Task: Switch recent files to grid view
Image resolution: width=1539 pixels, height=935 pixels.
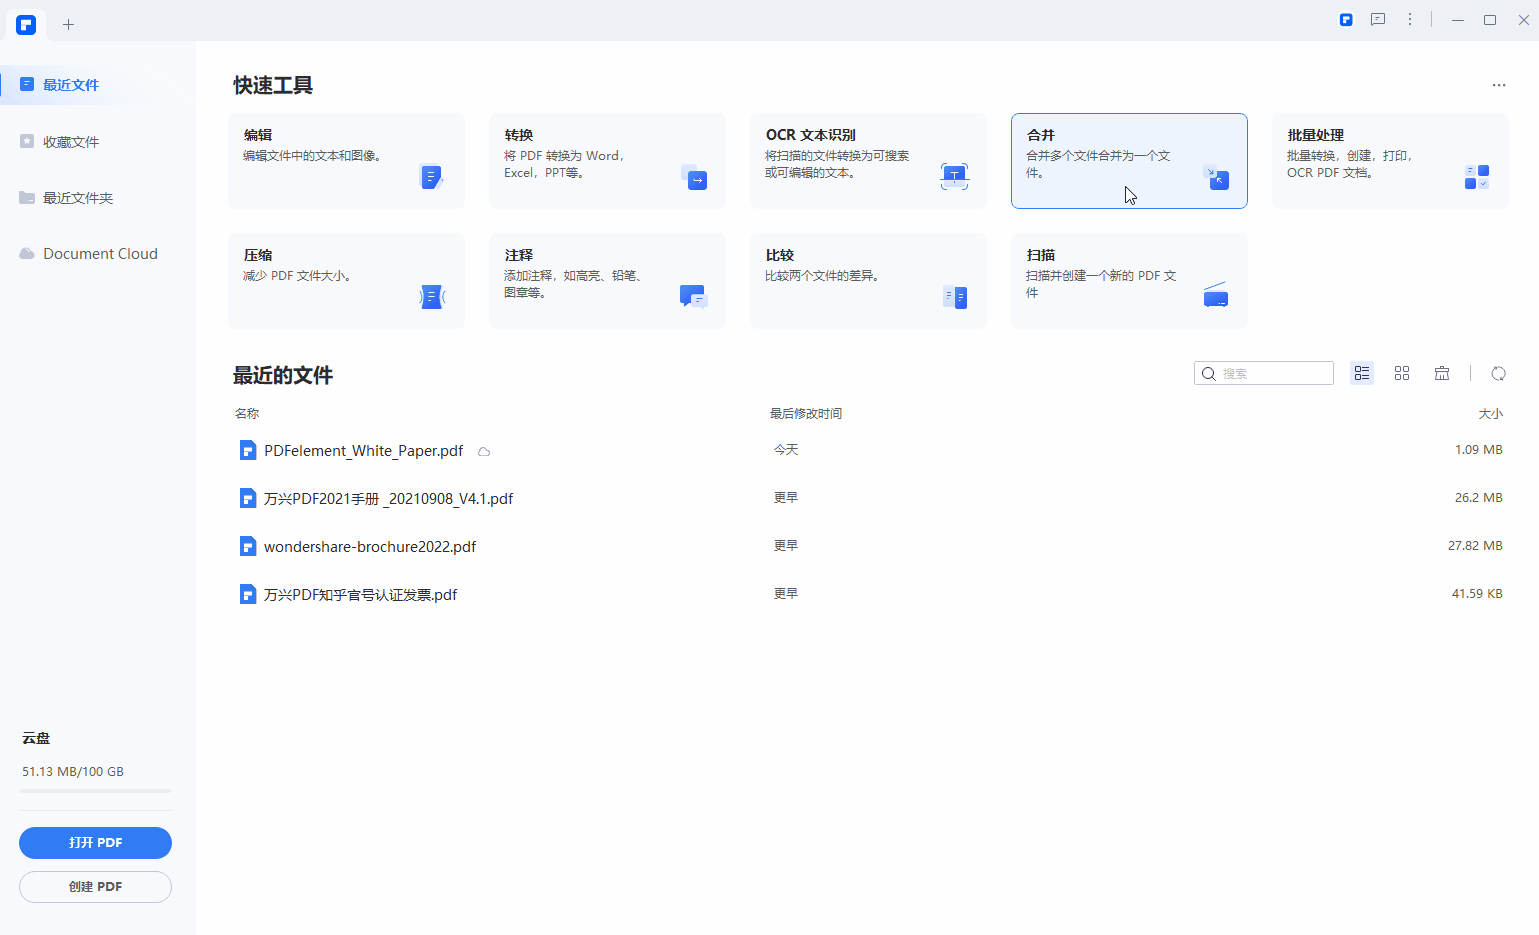Action: [1401, 372]
